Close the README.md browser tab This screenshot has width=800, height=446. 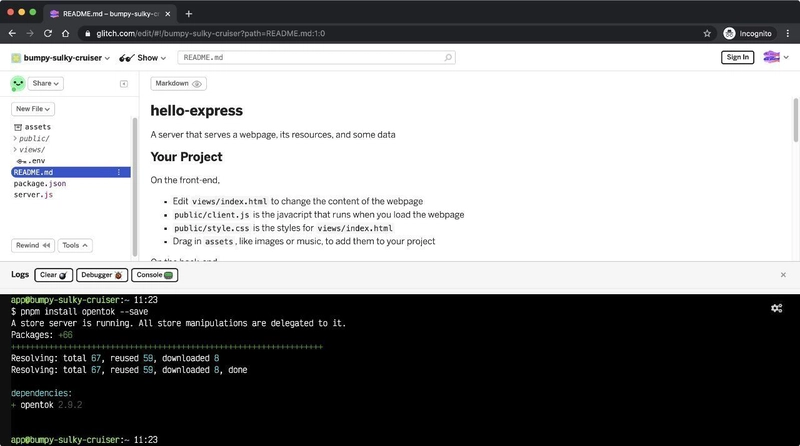[x=167, y=14]
